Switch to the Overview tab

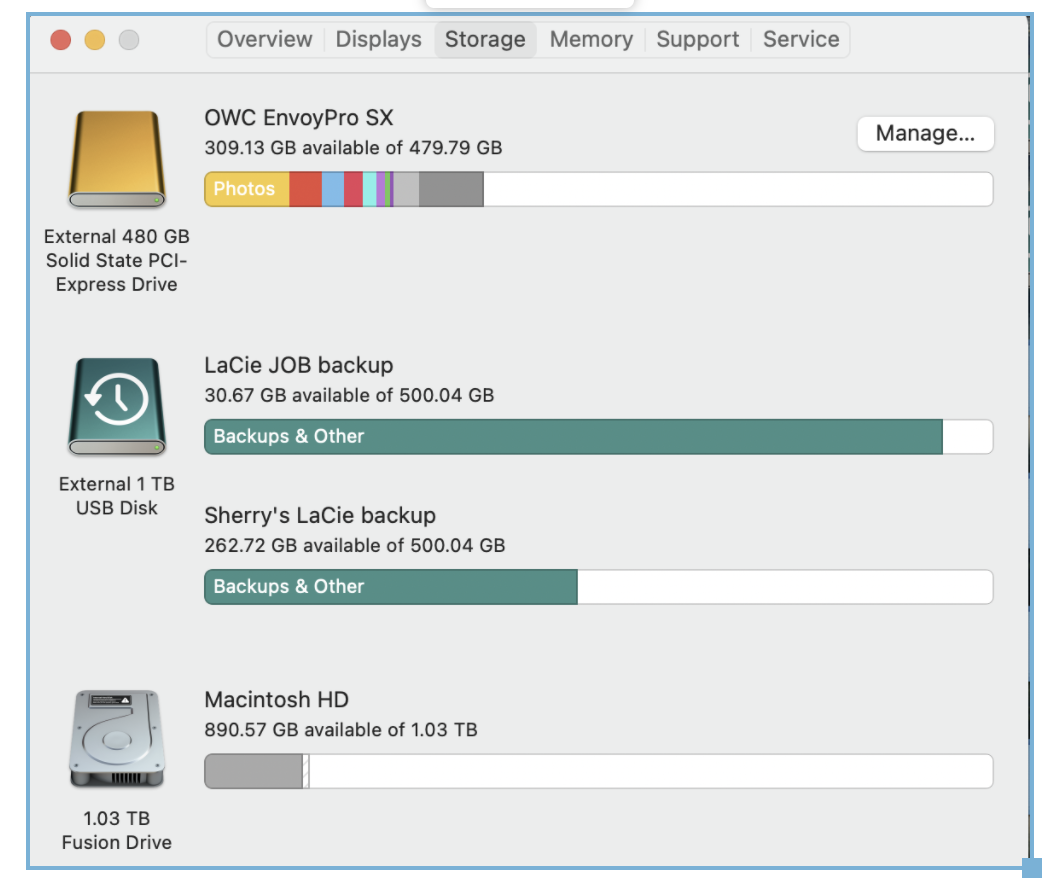click(265, 40)
